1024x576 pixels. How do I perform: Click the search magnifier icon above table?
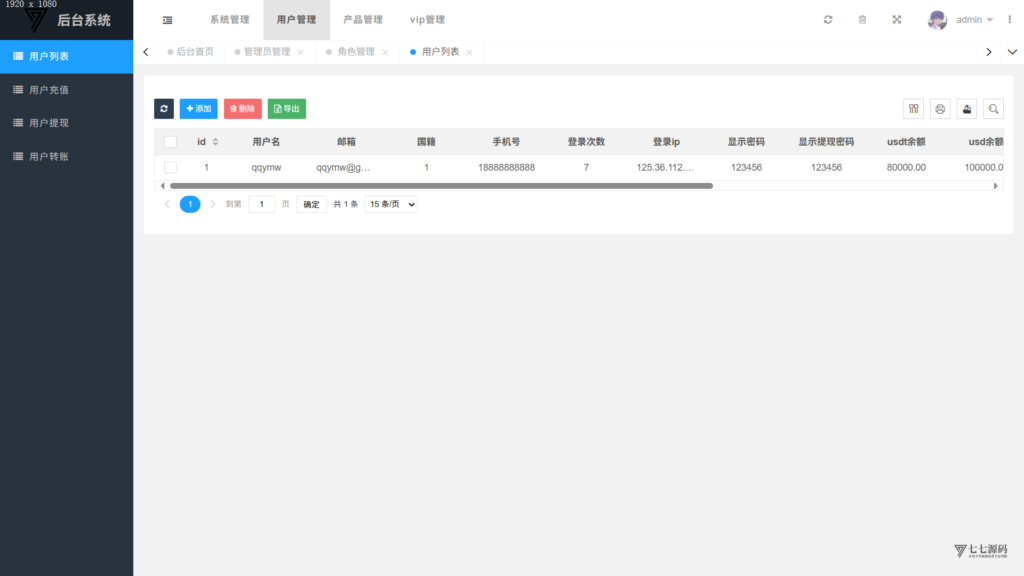pos(993,109)
